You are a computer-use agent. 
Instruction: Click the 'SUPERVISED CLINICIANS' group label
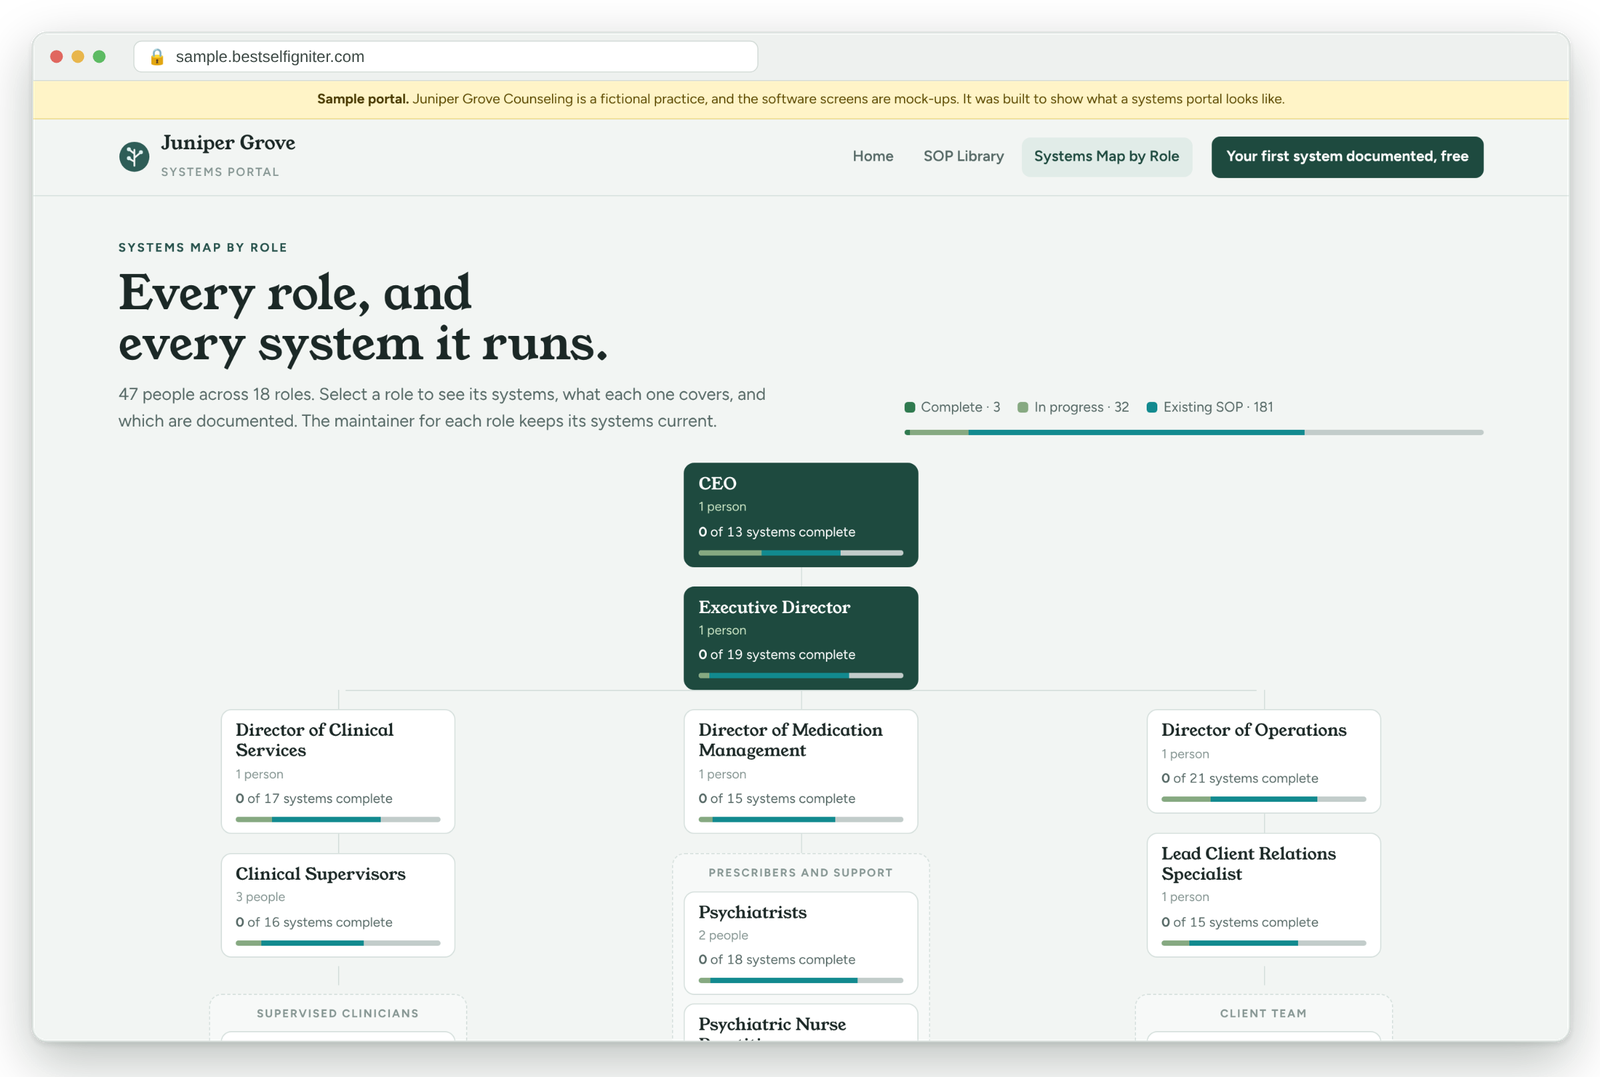[338, 1014]
